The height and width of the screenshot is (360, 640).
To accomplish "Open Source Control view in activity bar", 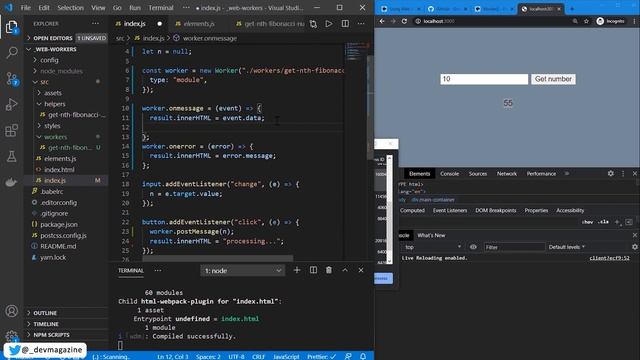I will coord(12,78).
